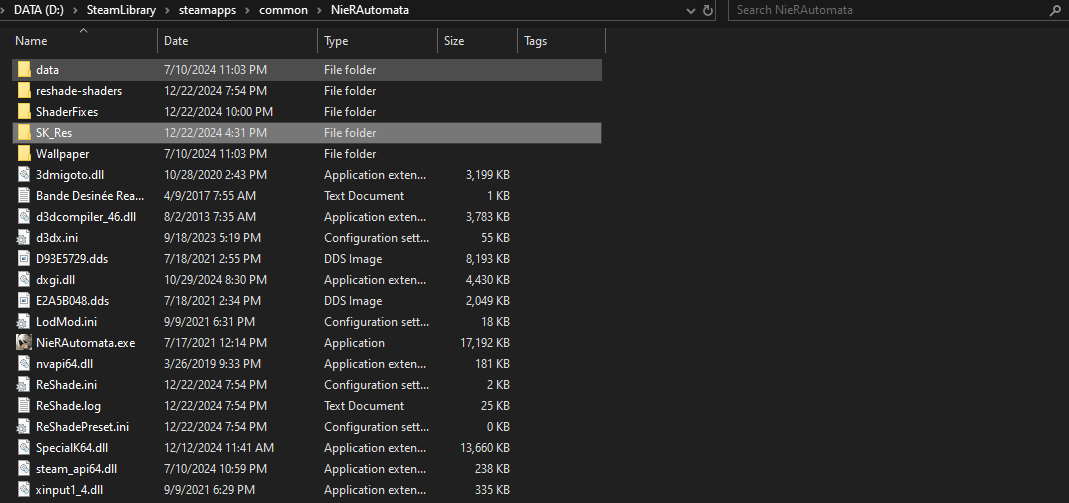Refresh the NieRAutomata folder view
This screenshot has width=1069, height=503.
click(708, 10)
